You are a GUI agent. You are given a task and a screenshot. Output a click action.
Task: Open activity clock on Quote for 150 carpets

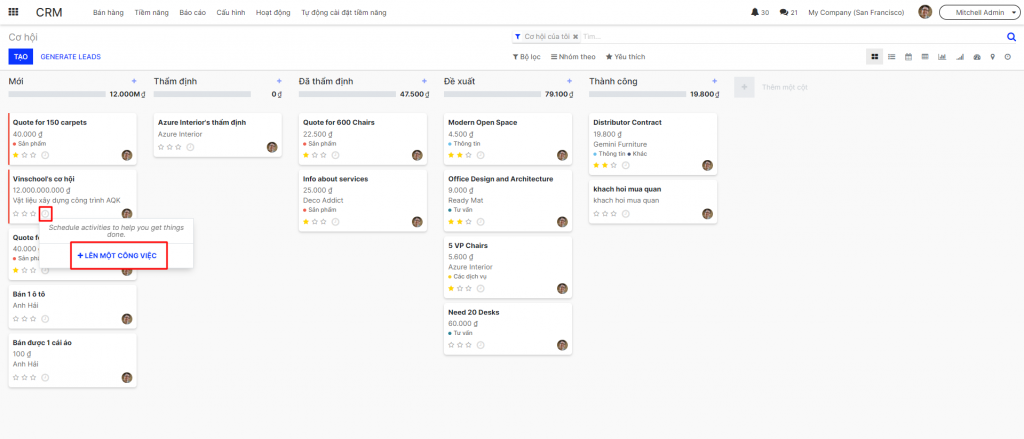click(x=45, y=155)
